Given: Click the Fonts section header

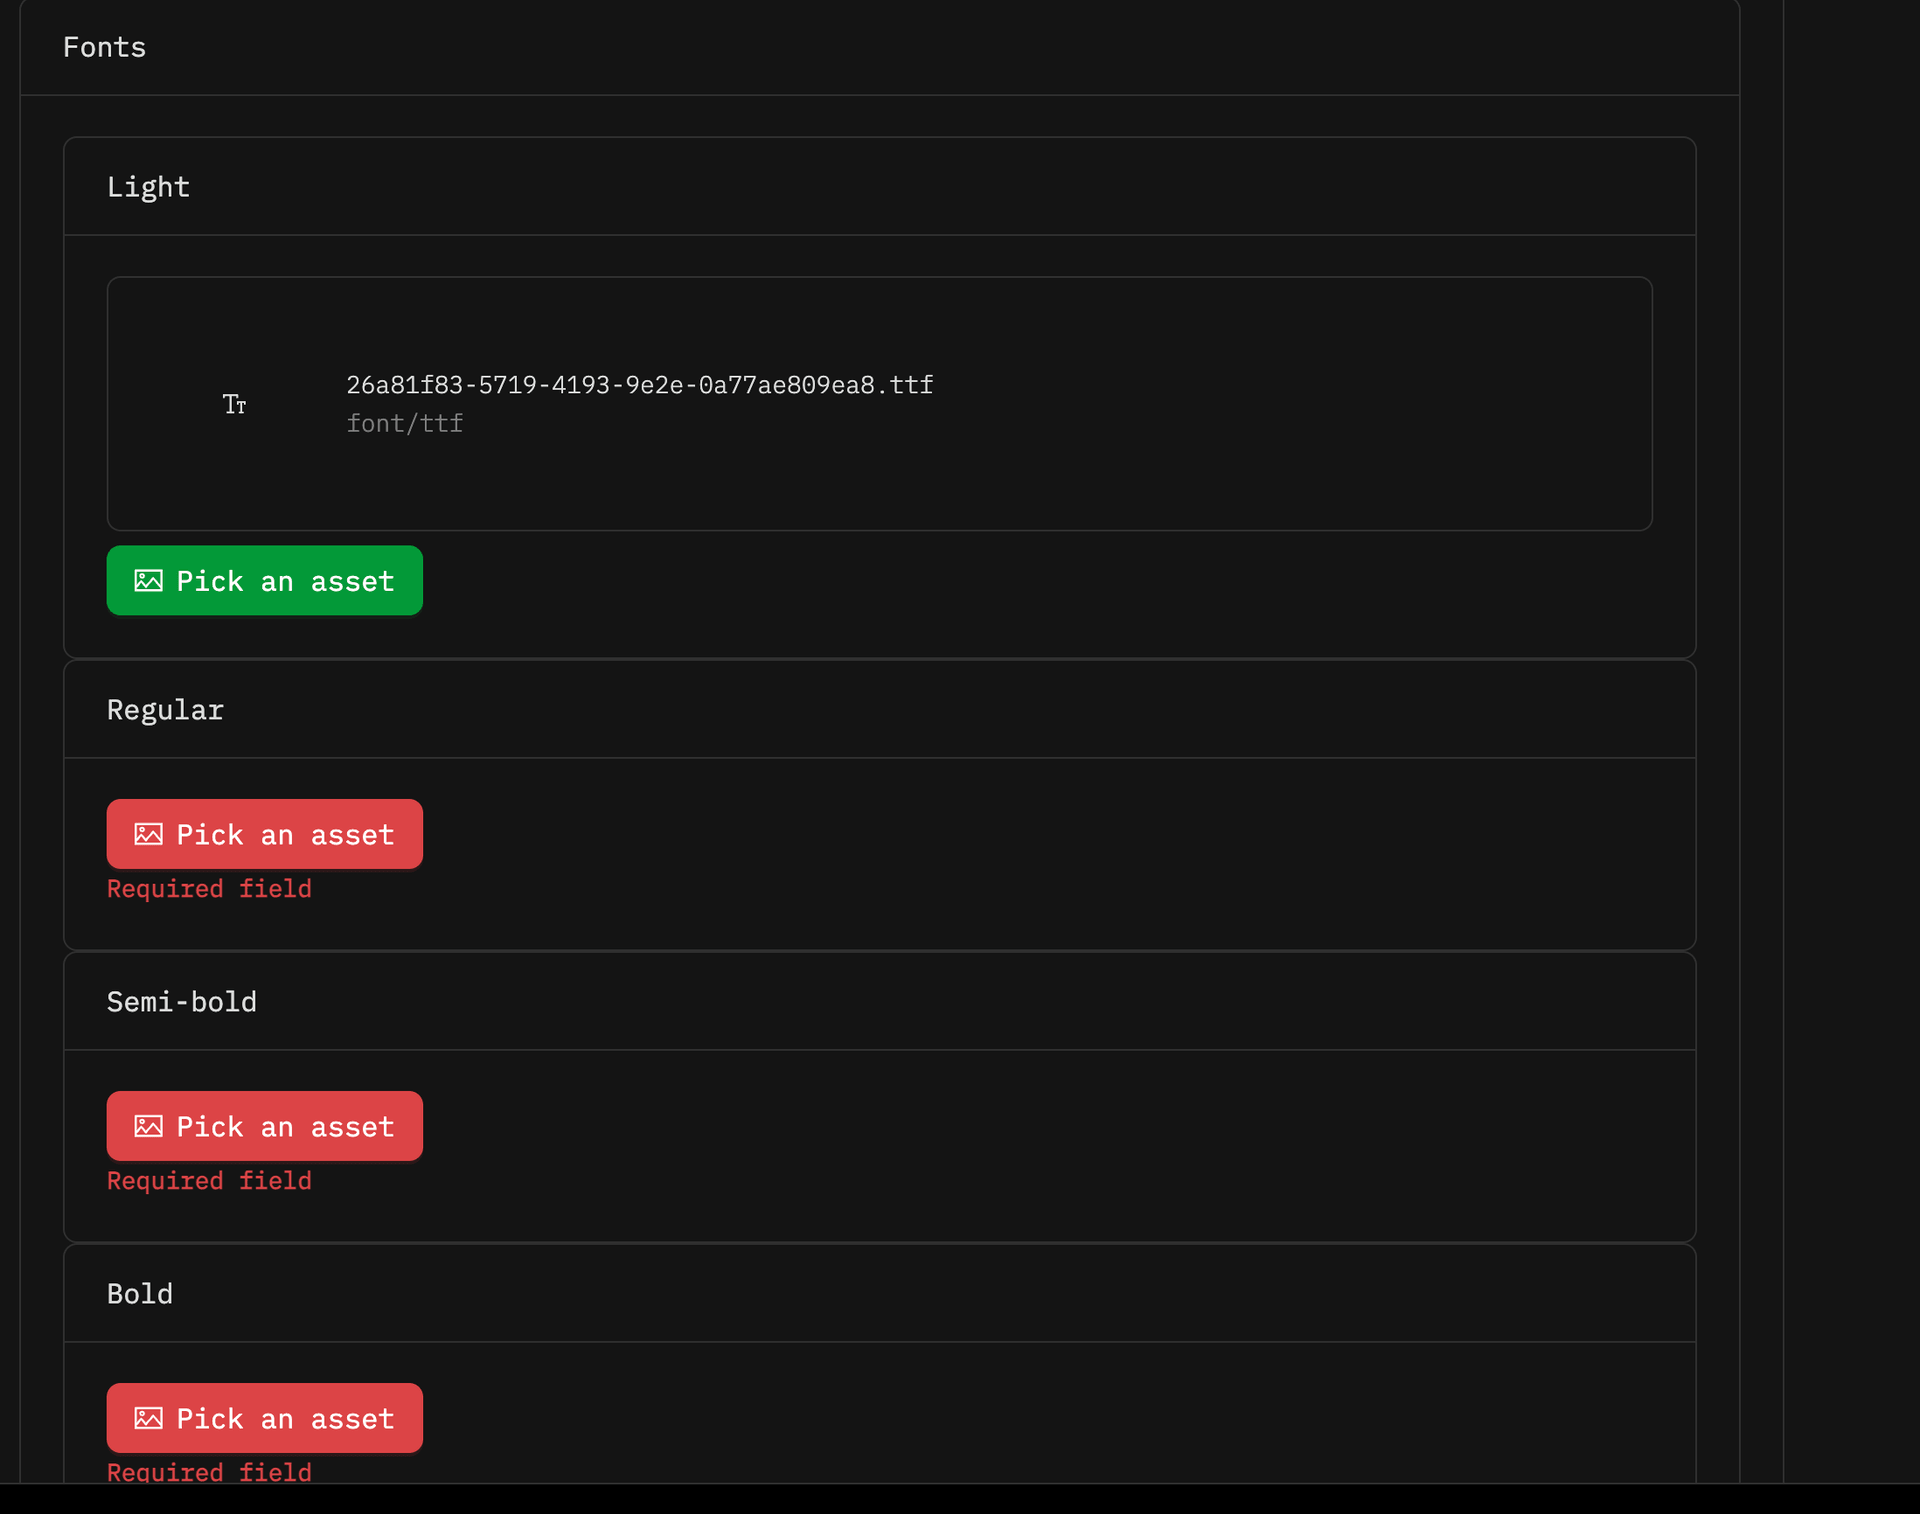Looking at the screenshot, I should pyautogui.click(x=104, y=47).
